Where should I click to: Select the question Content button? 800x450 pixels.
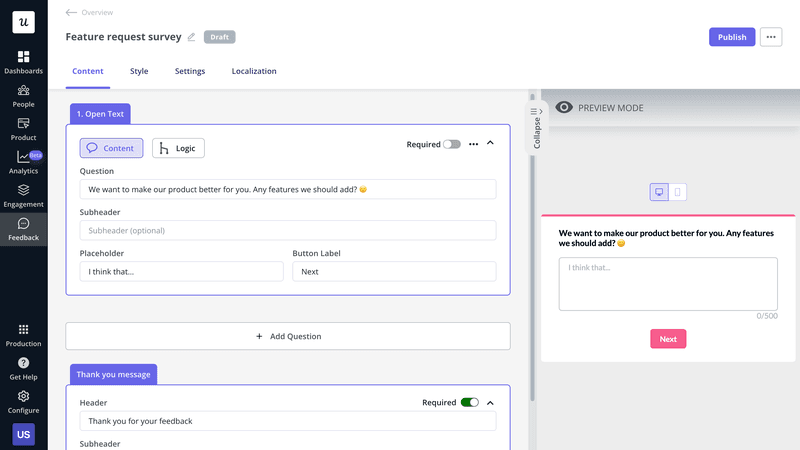(x=111, y=148)
